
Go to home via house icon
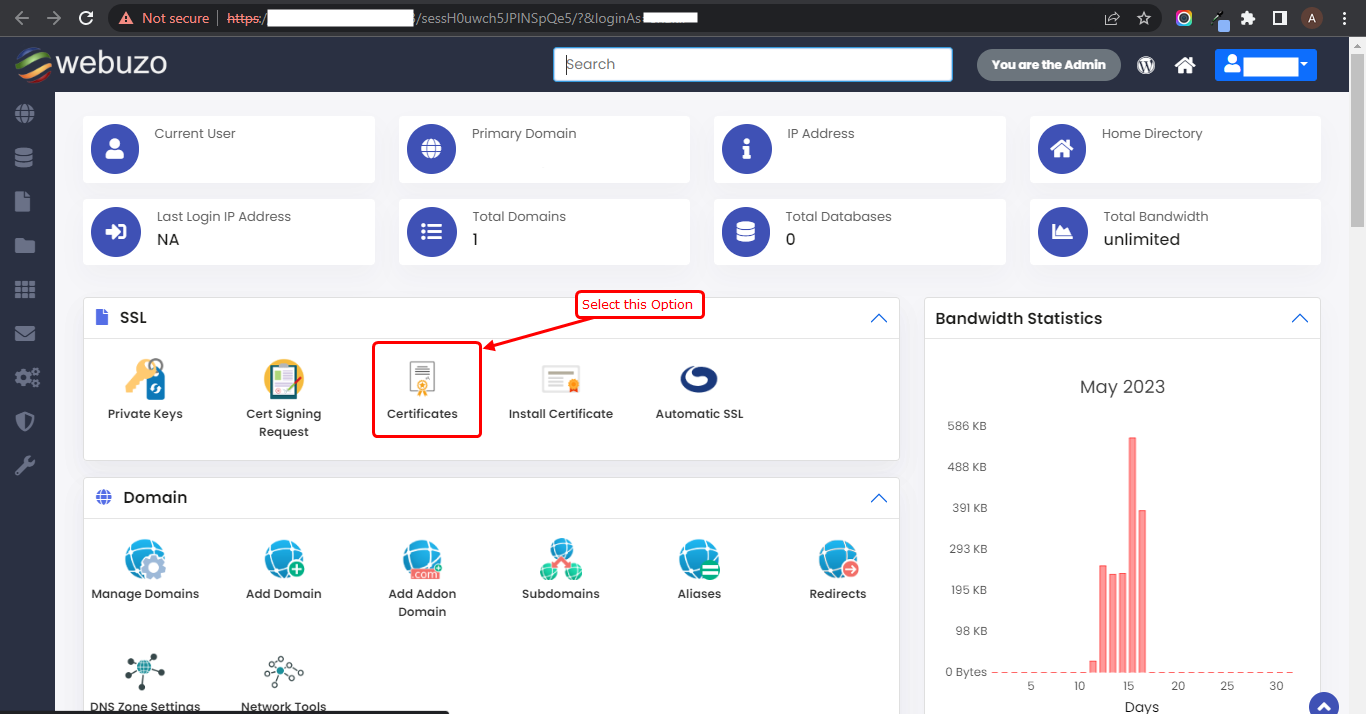[1185, 65]
